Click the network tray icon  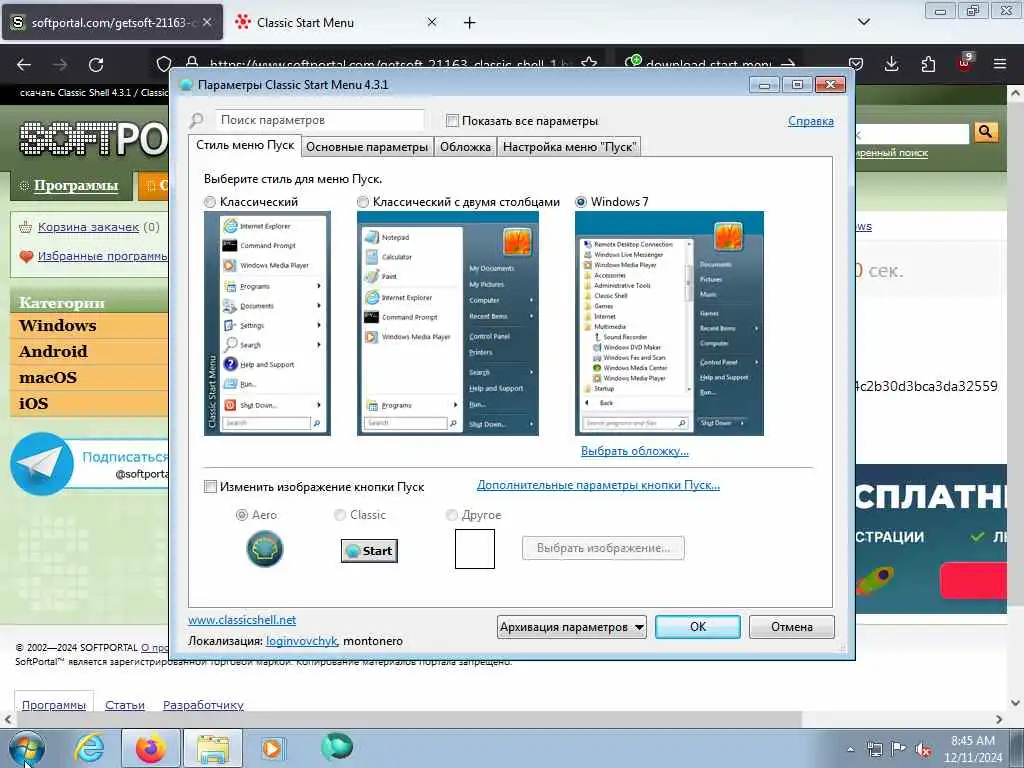coord(874,750)
